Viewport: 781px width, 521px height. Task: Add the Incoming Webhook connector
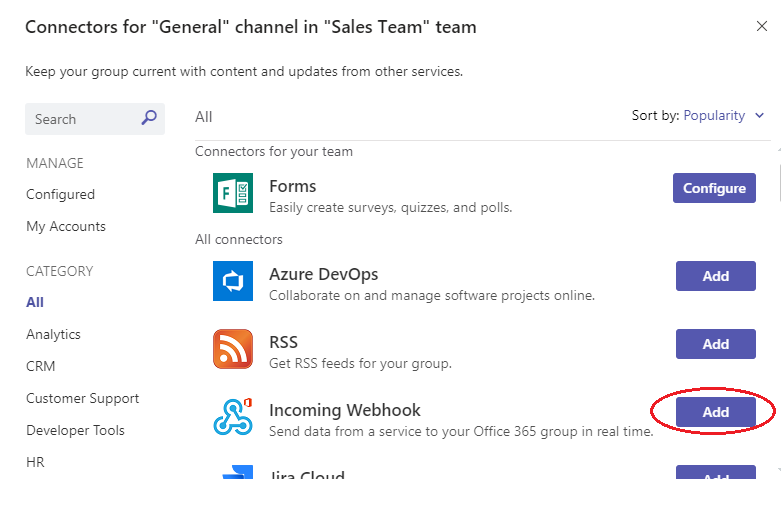coord(716,412)
